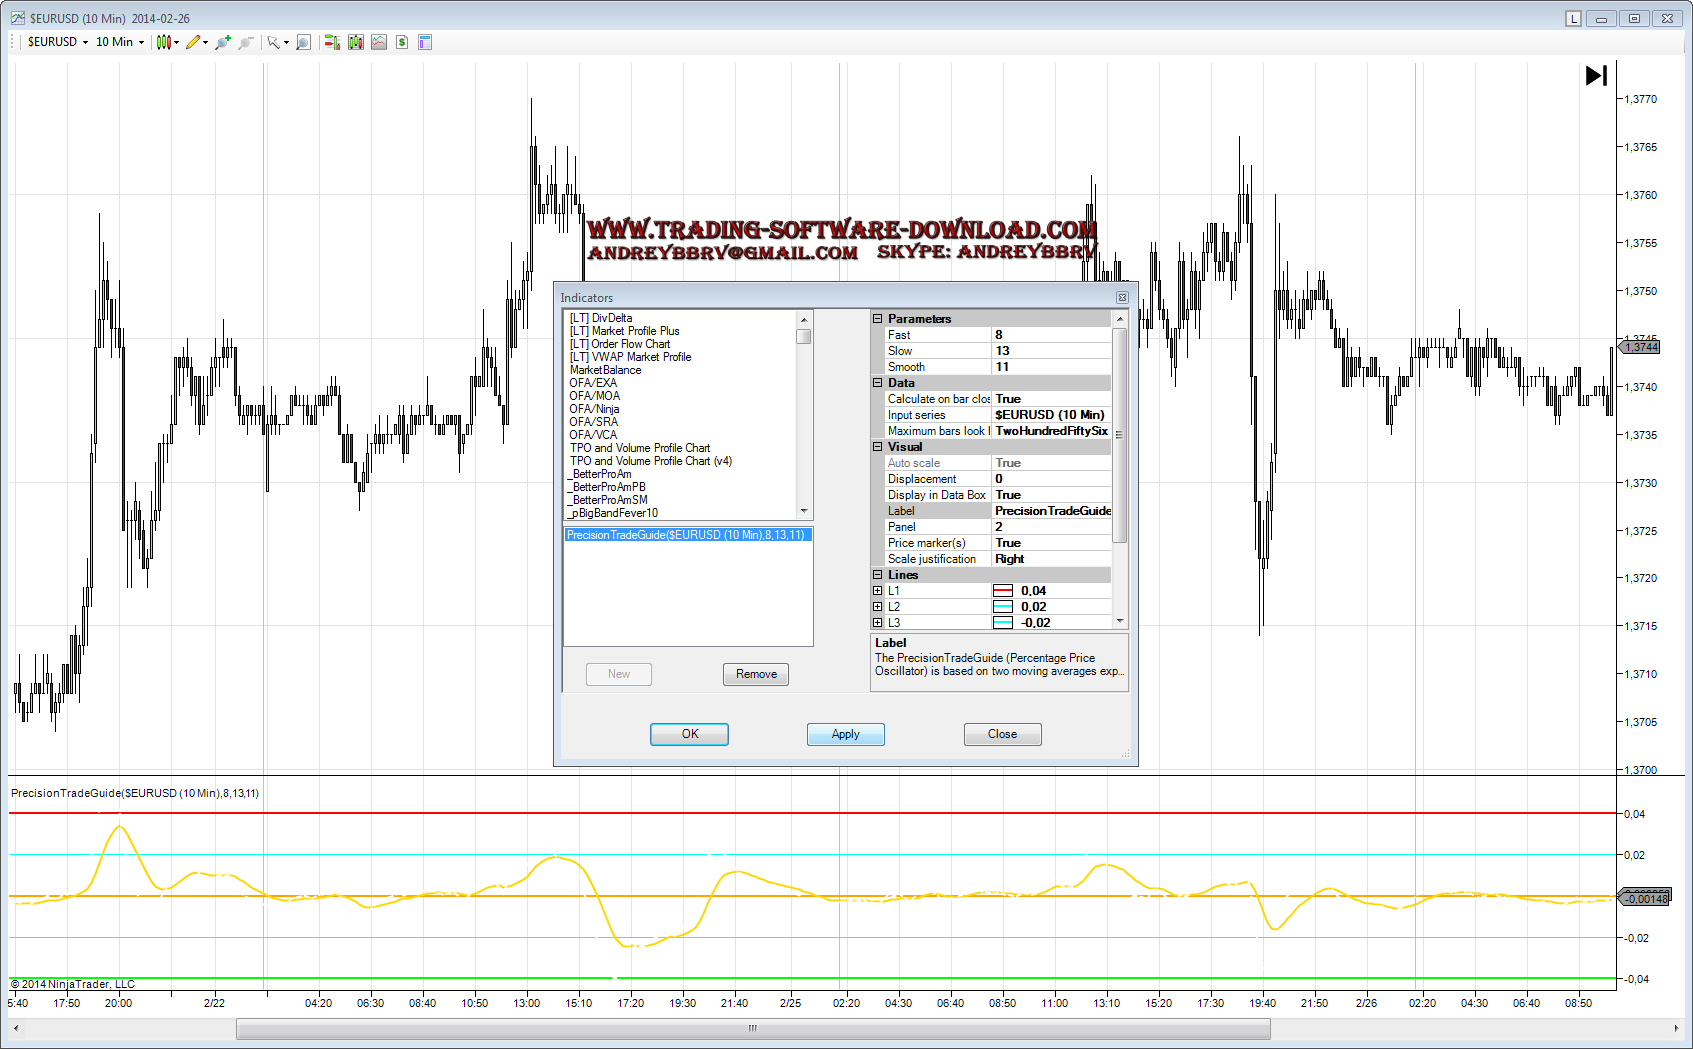The height and width of the screenshot is (1049, 1693).
Task: Select the pencil drawing tools icon
Action: point(193,42)
